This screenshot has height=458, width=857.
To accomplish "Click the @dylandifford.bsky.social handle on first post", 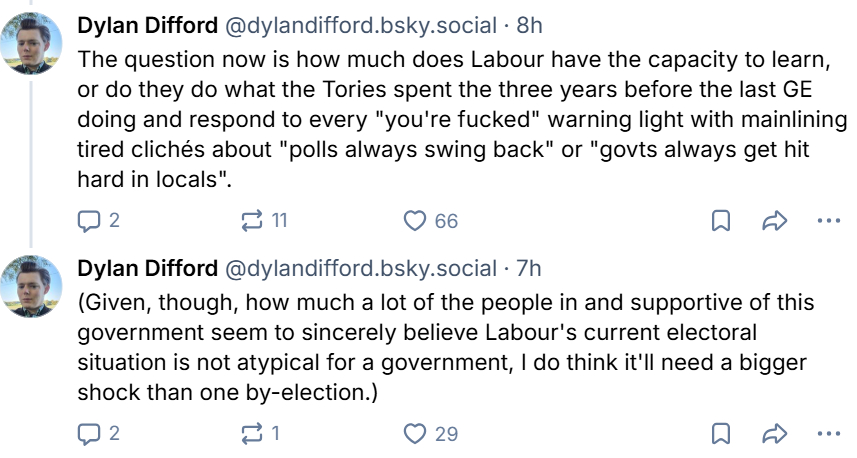I will pyautogui.click(x=360, y=25).
